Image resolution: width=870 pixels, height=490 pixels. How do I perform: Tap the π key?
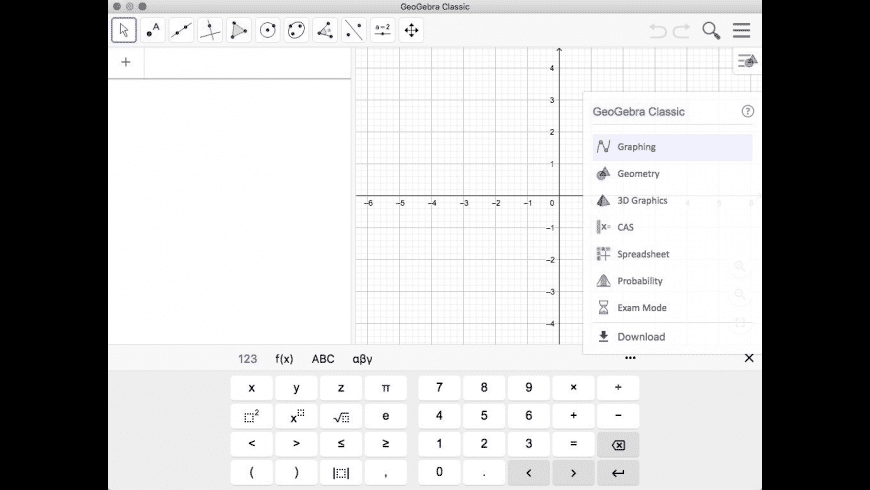386,388
